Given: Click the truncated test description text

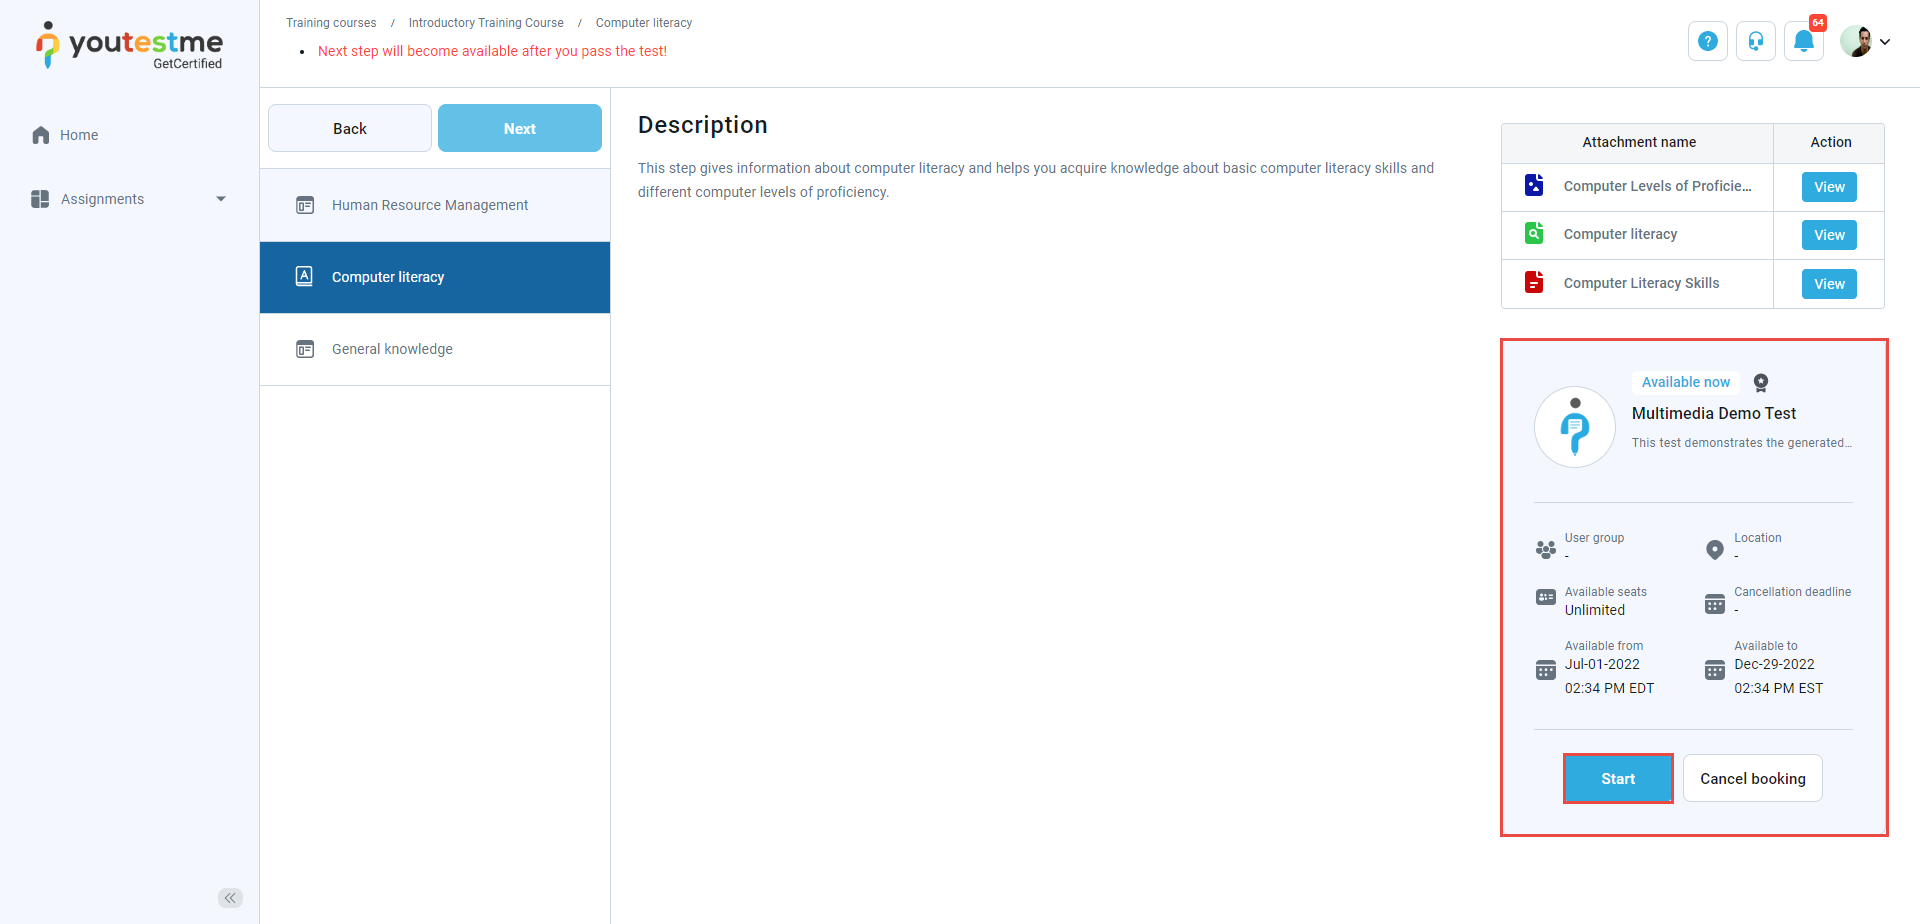Looking at the screenshot, I should point(1742,443).
